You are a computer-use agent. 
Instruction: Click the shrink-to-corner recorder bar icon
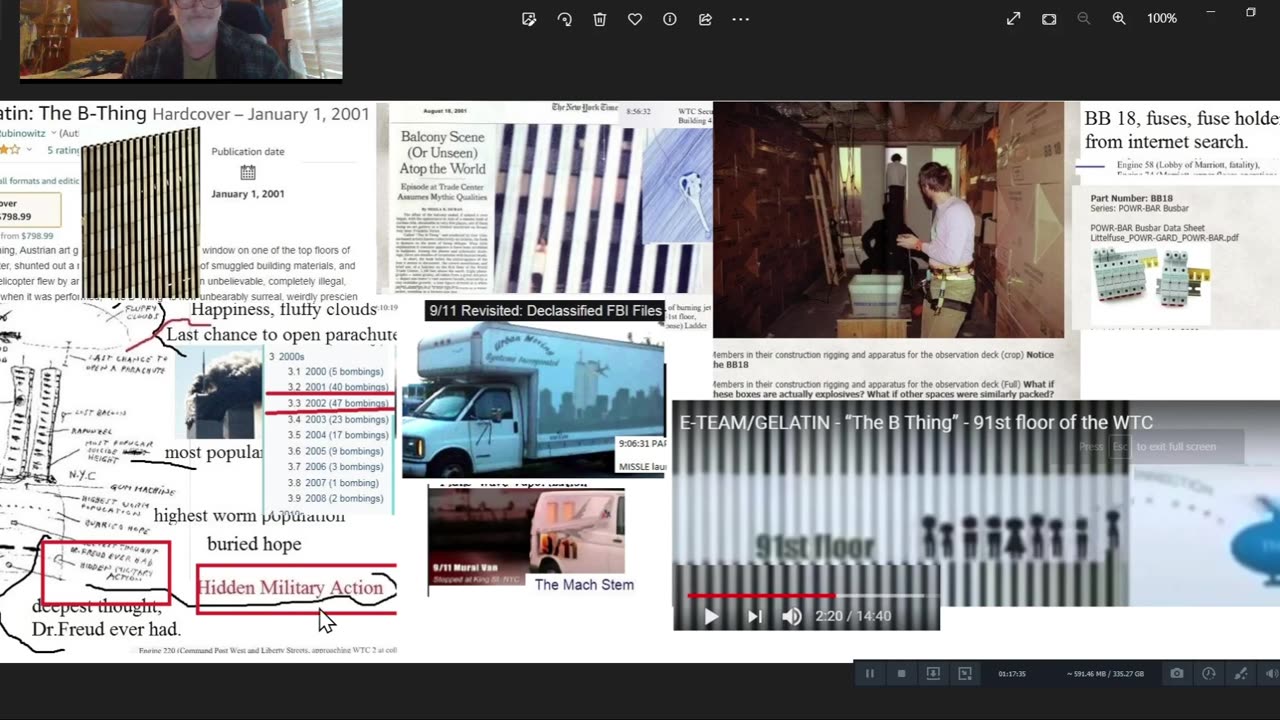(965, 674)
